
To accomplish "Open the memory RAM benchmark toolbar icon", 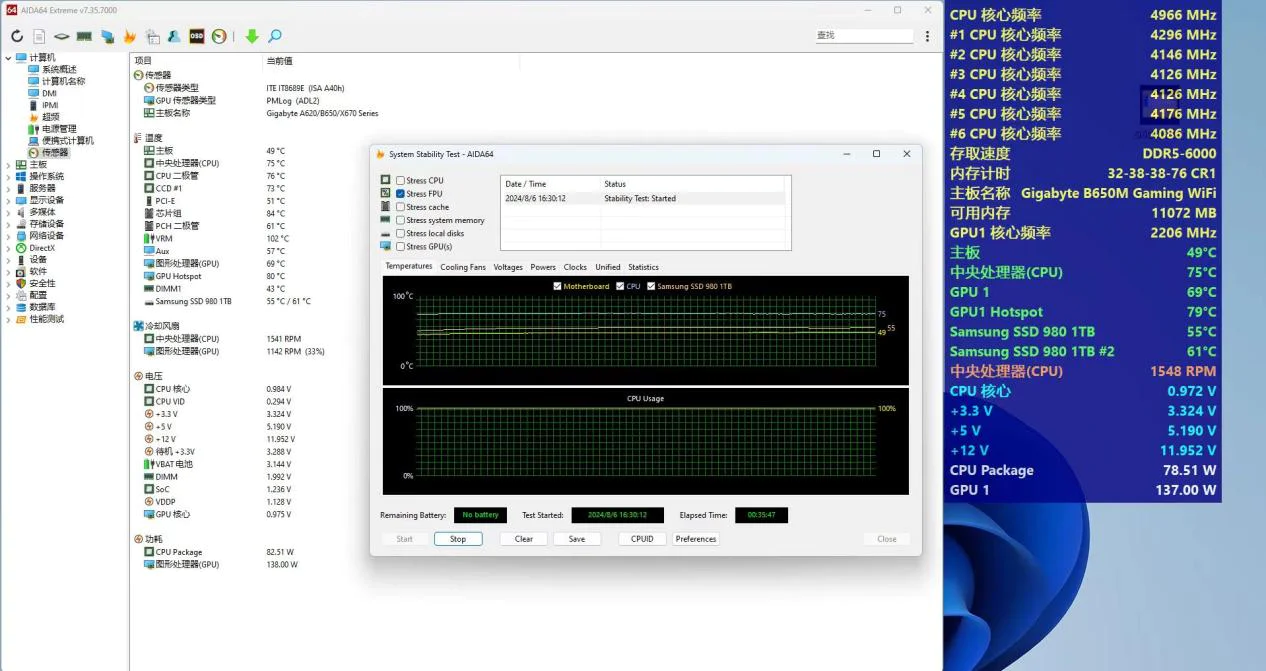I will 84,37.
